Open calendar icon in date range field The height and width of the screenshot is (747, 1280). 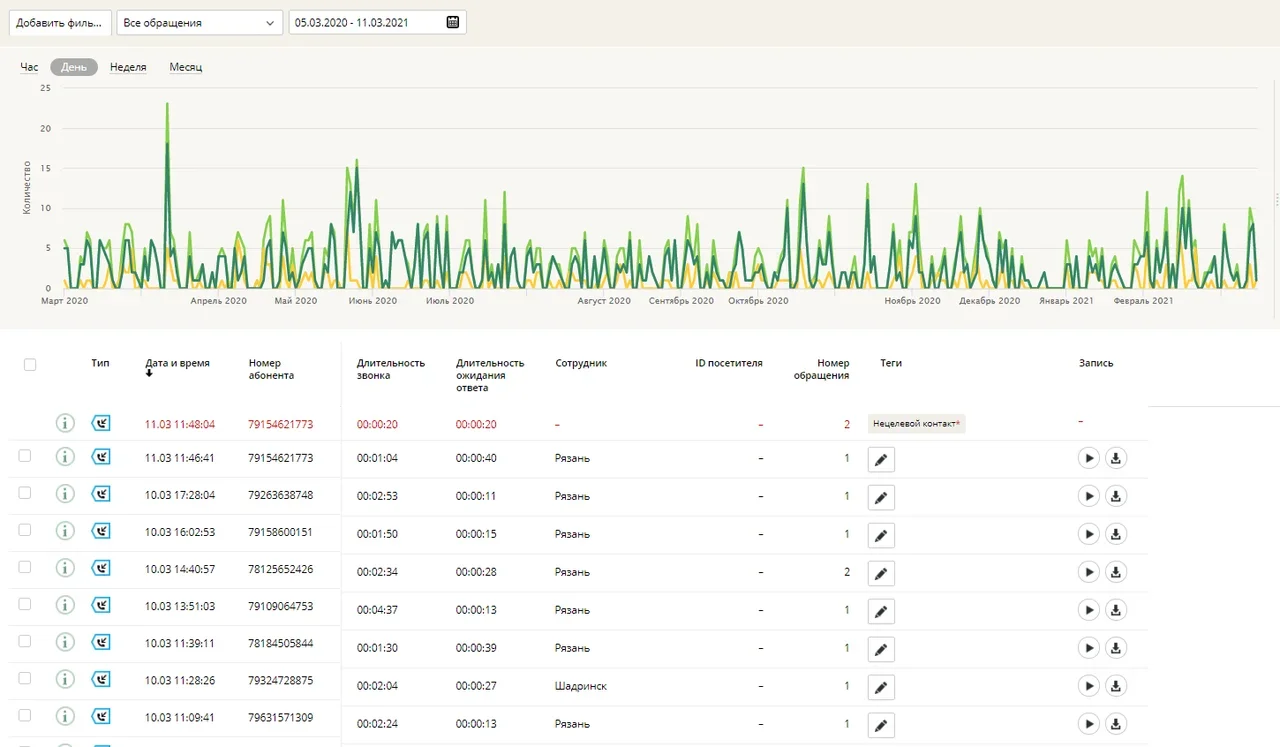pos(453,23)
